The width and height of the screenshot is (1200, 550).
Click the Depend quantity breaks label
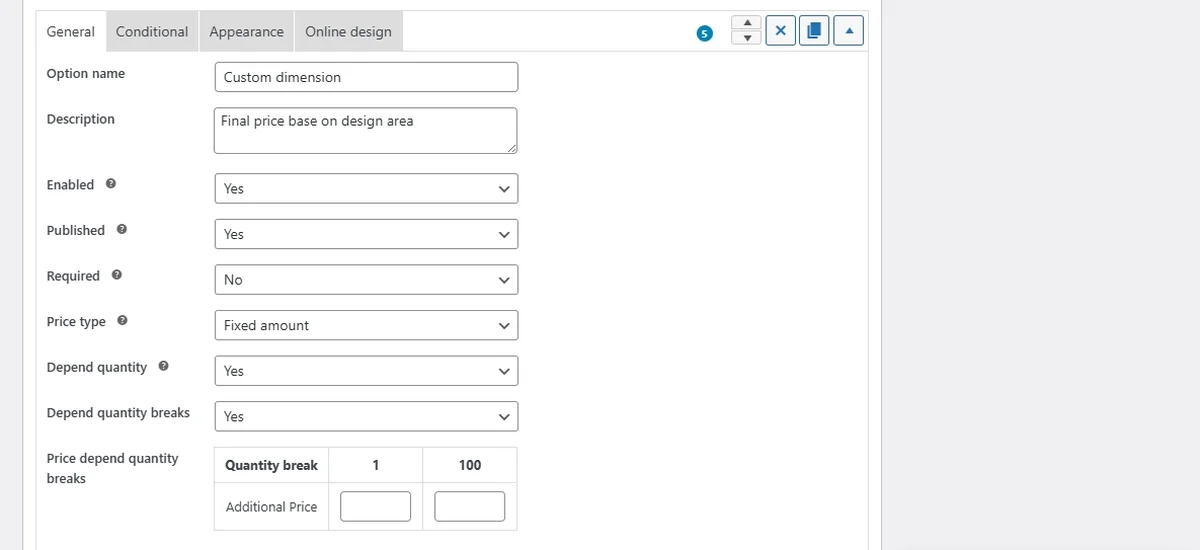(x=118, y=412)
